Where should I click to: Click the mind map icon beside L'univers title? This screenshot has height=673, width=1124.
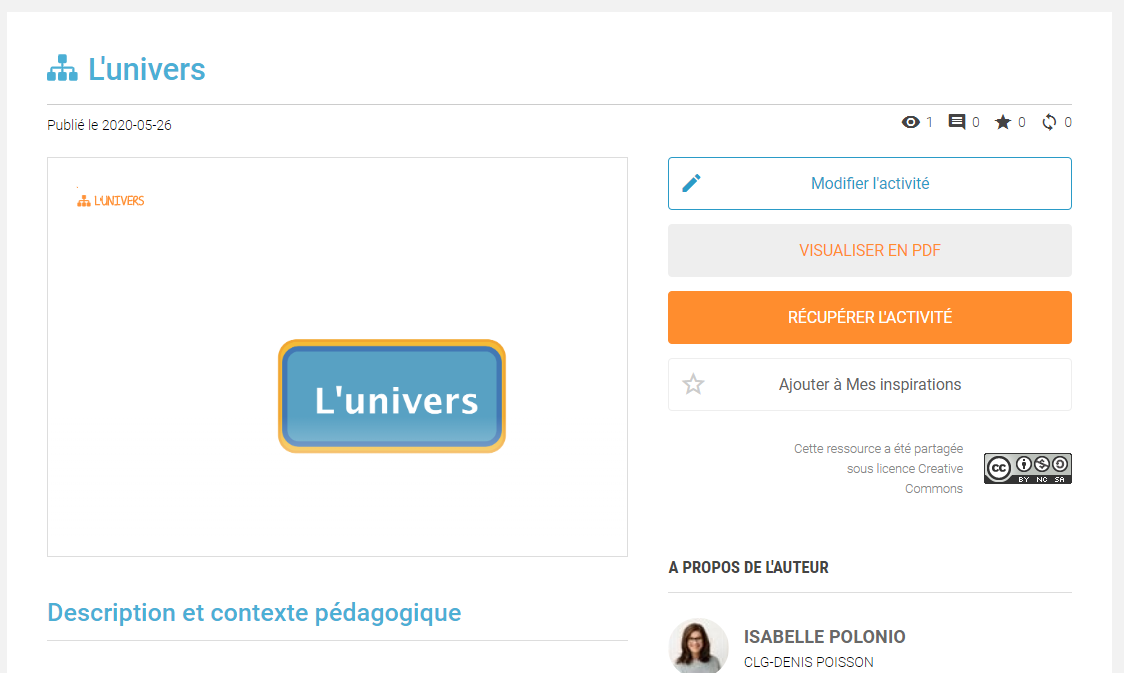coord(62,68)
